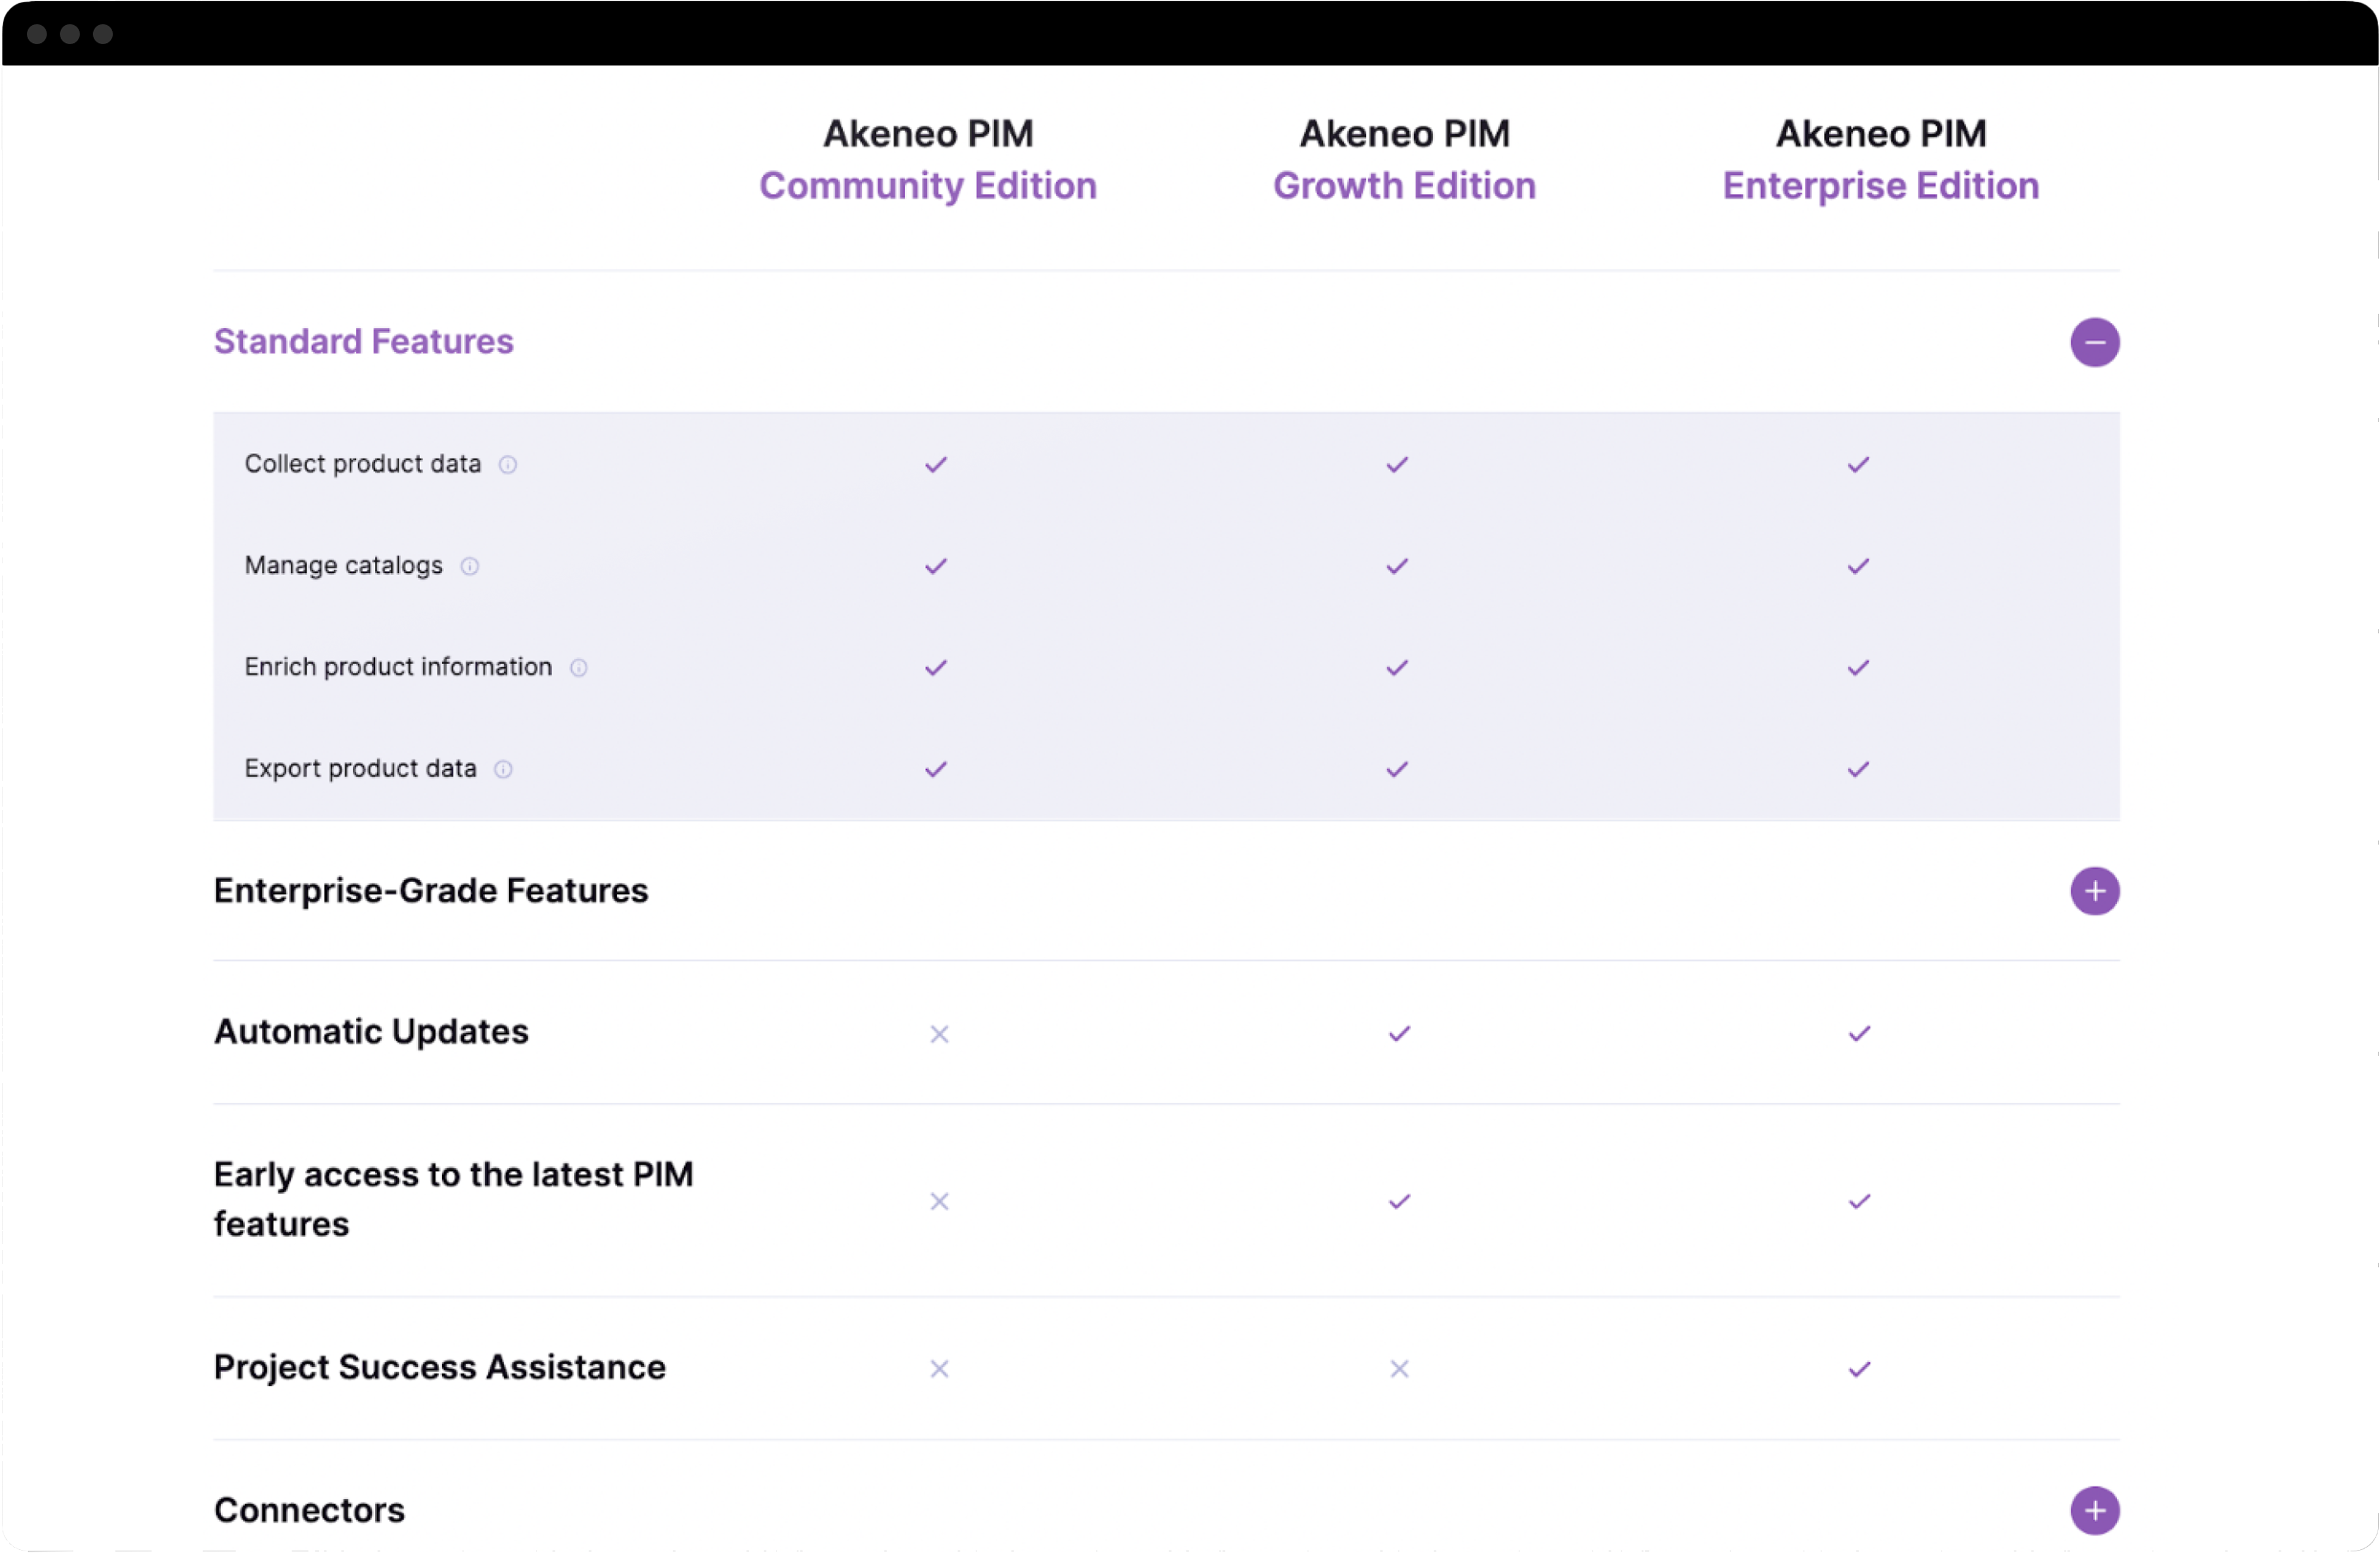
Task: Click Growth Edition cross for Project Success Assistance
Action: coord(1399,1369)
